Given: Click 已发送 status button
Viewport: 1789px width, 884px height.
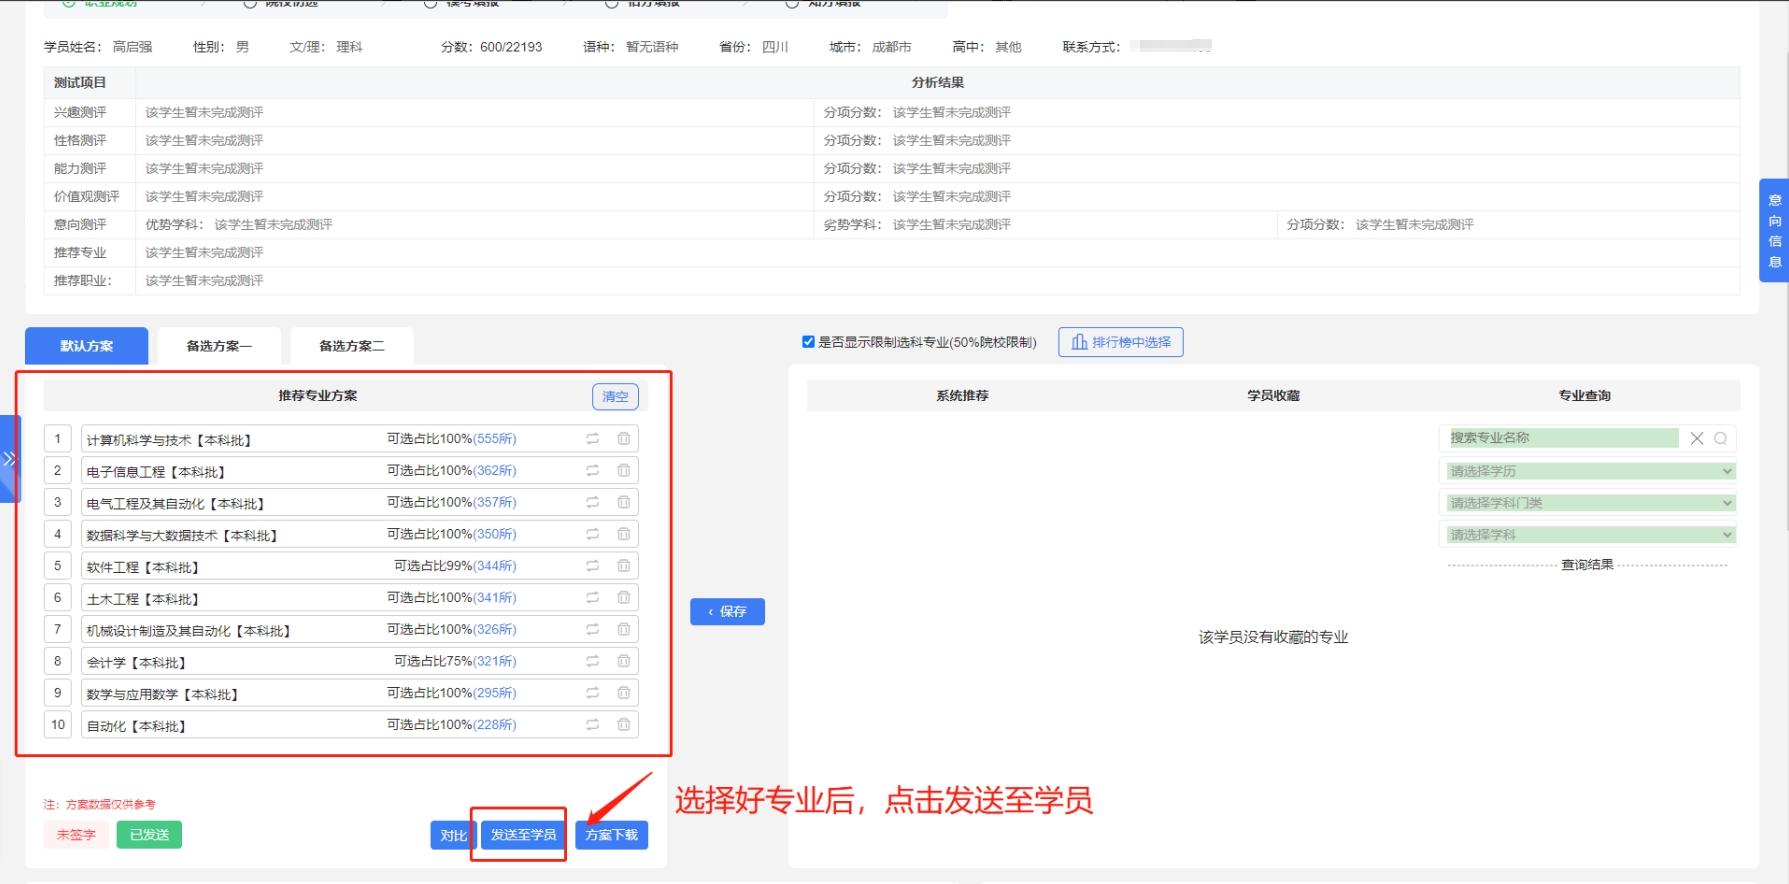Looking at the screenshot, I should pos(149,835).
